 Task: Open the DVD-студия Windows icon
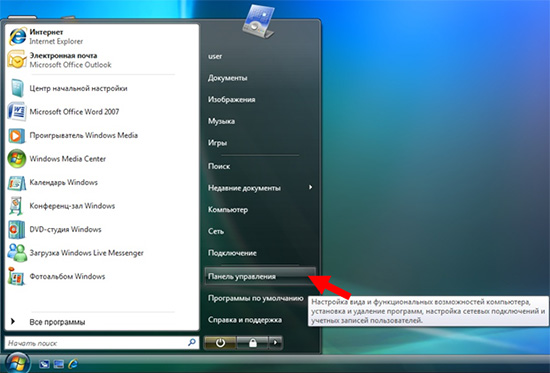(x=16, y=229)
